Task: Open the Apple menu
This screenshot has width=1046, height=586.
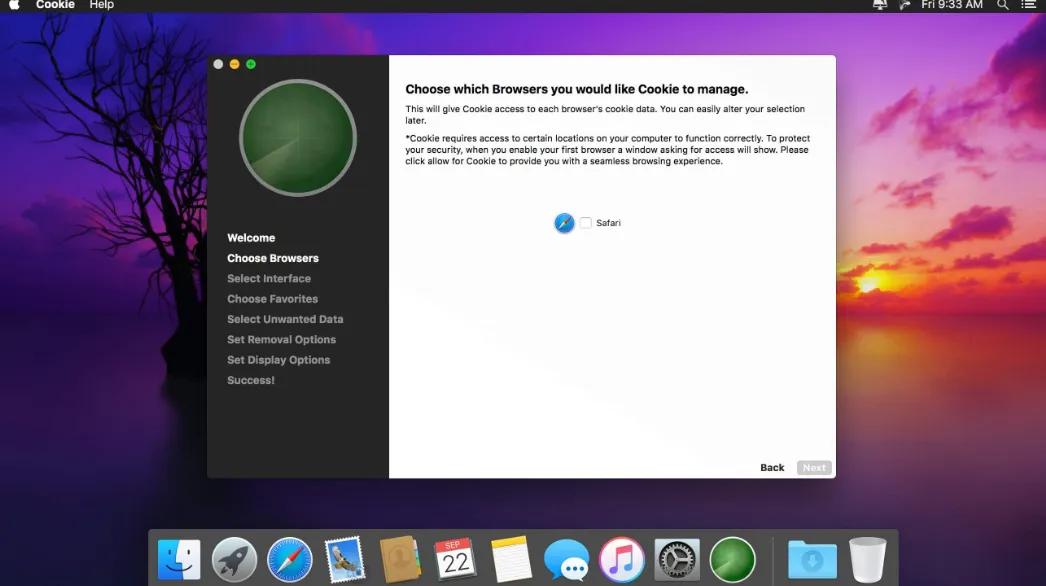Action: point(14,5)
